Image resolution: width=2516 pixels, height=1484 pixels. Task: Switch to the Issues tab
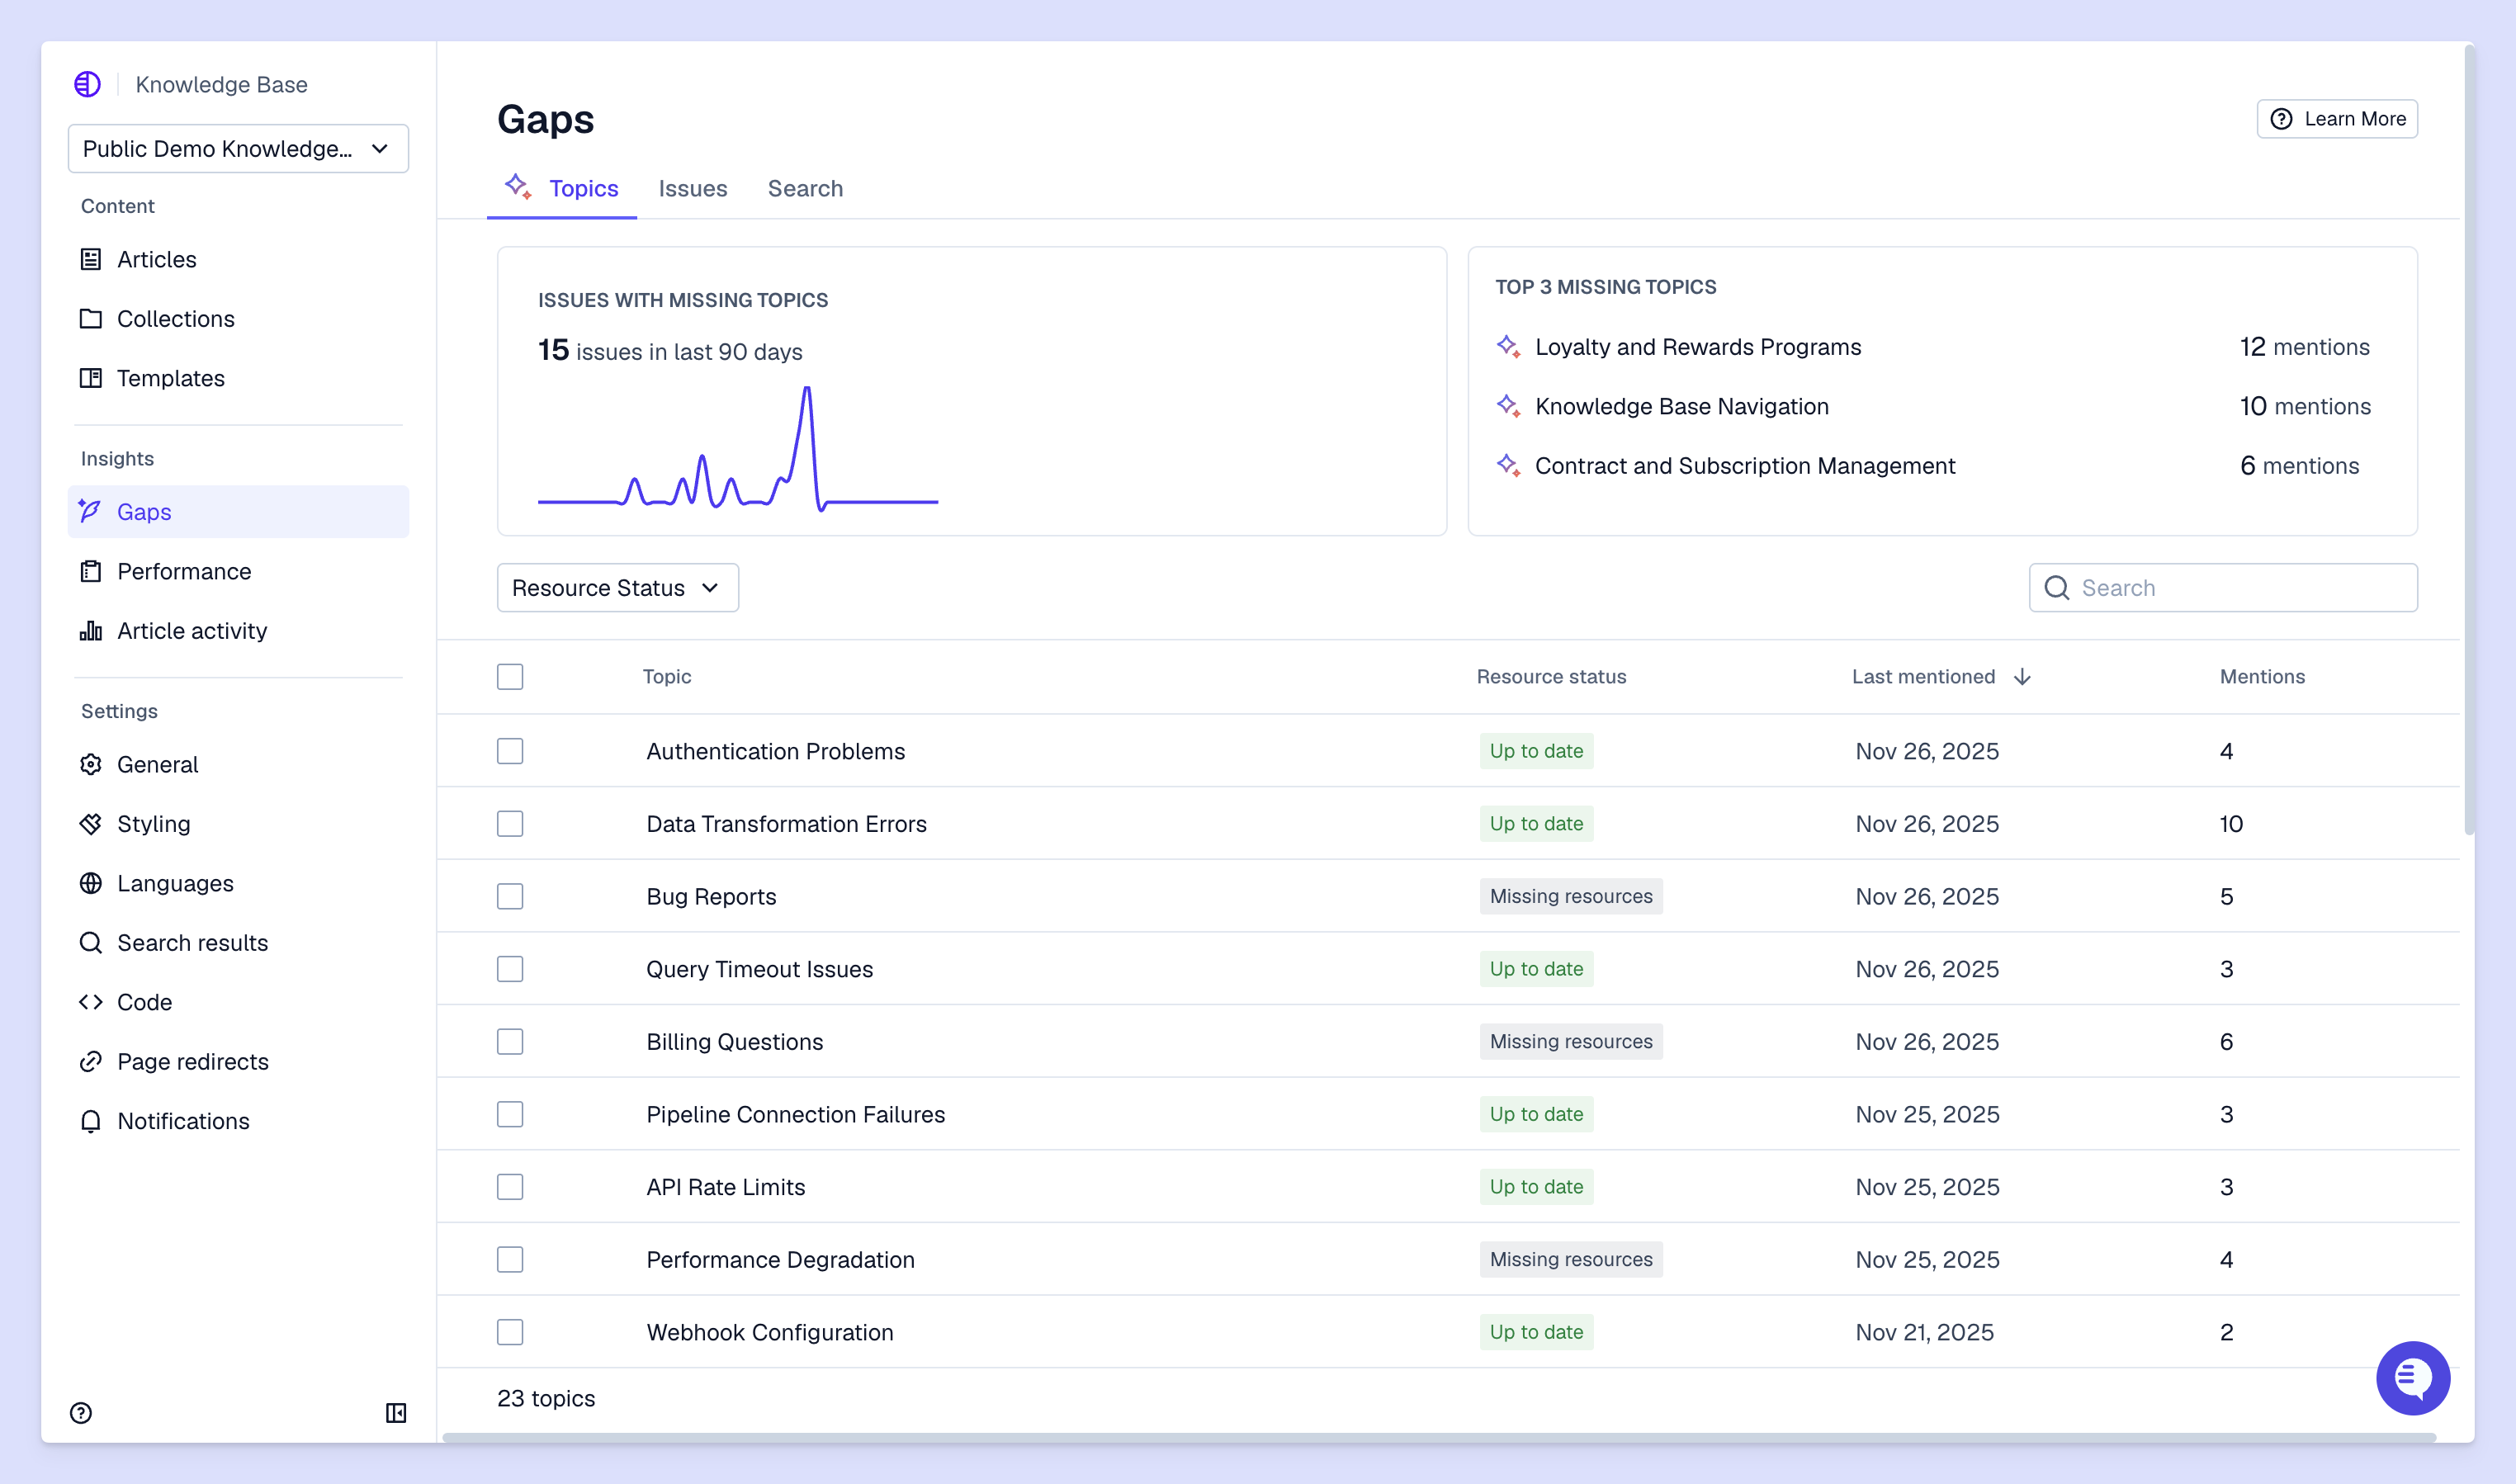pos(692,189)
